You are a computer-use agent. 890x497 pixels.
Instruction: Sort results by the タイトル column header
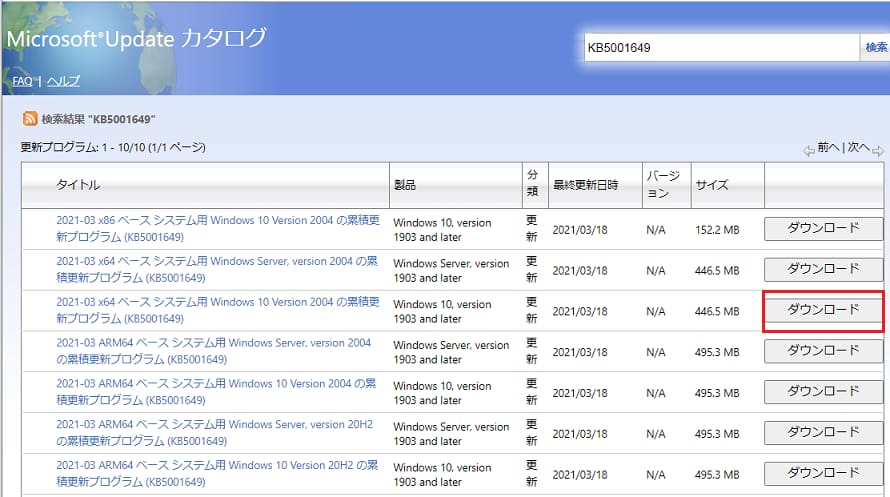click(78, 185)
